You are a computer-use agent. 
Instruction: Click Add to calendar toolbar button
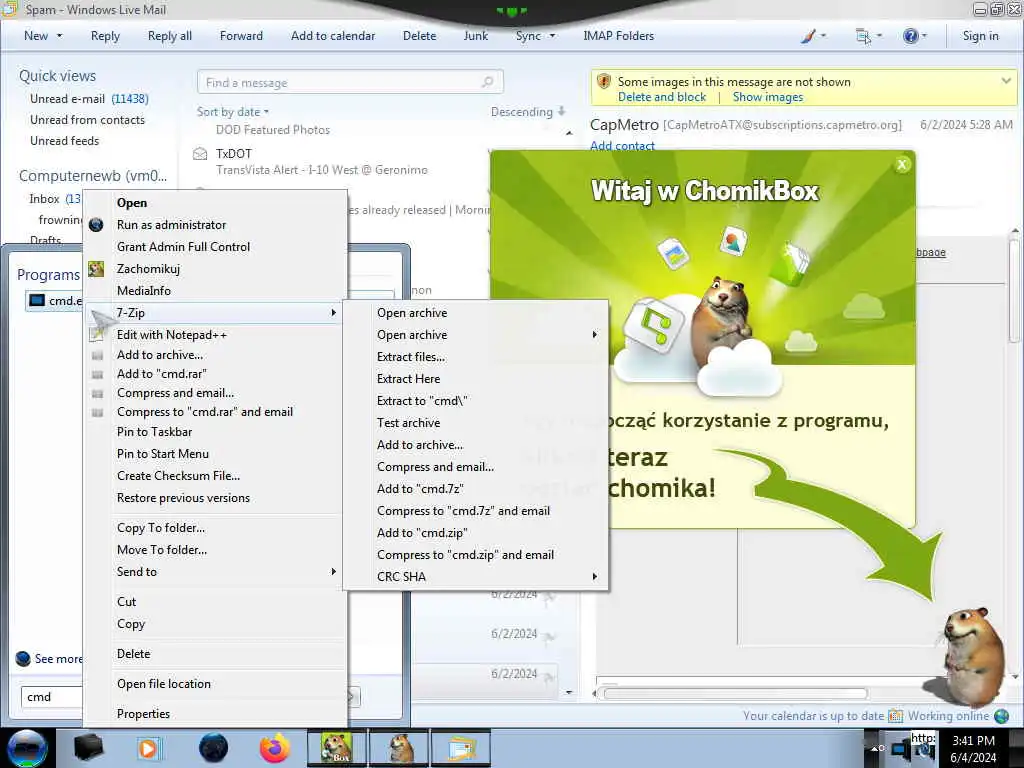[333, 36]
